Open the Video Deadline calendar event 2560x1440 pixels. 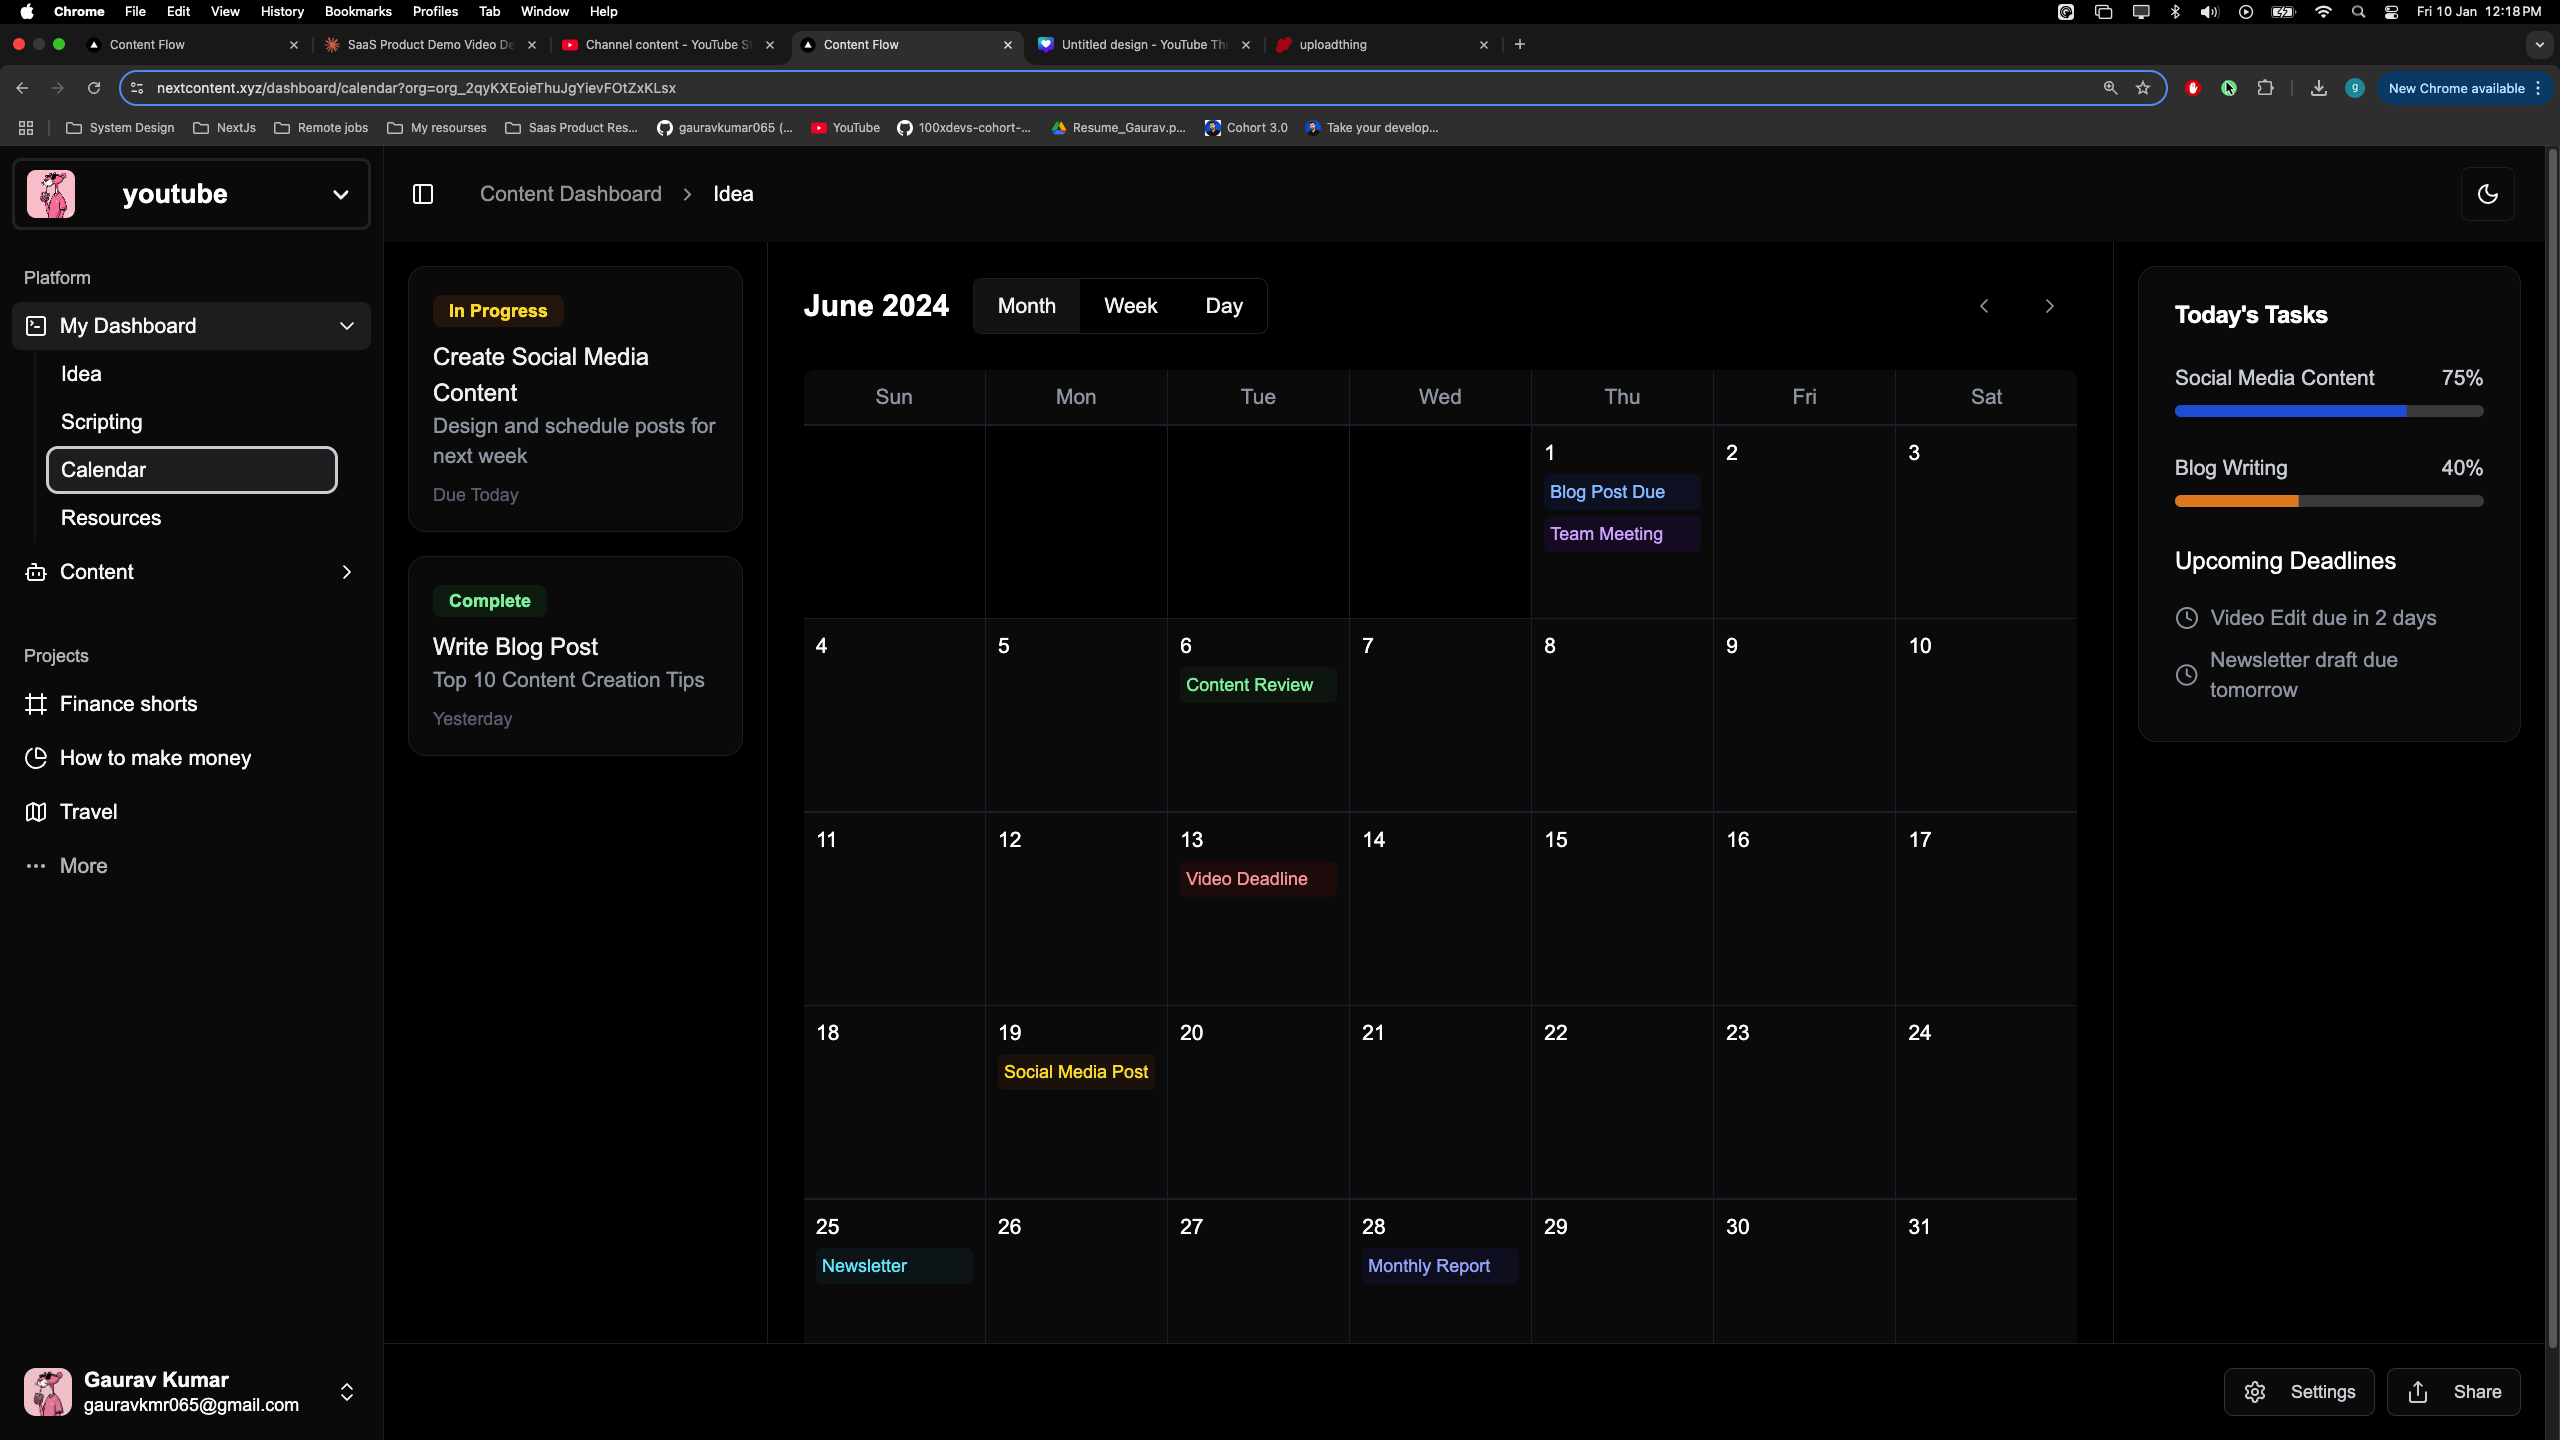point(1246,879)
